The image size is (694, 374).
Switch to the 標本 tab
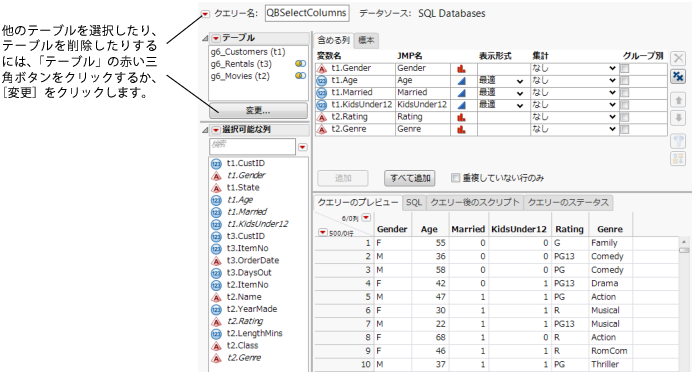coord(366,40)
